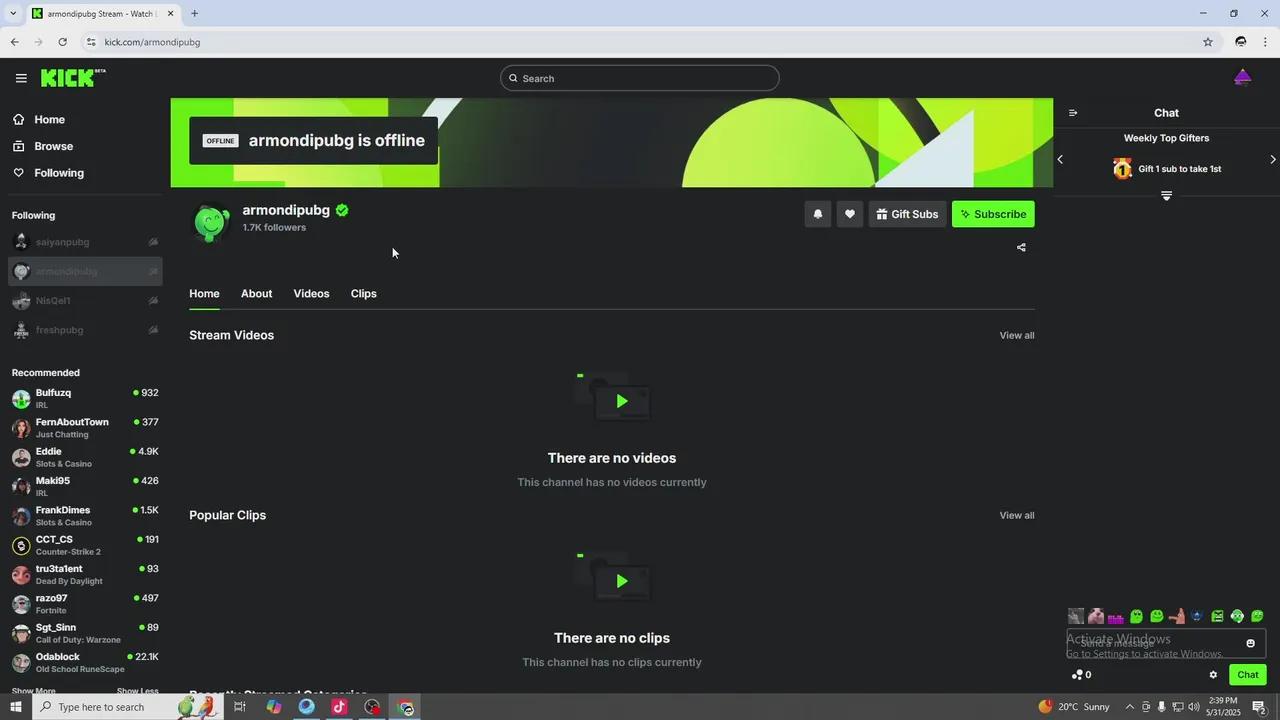
Task: Click the first place gifter medal icon
Action: point(1123,169)
